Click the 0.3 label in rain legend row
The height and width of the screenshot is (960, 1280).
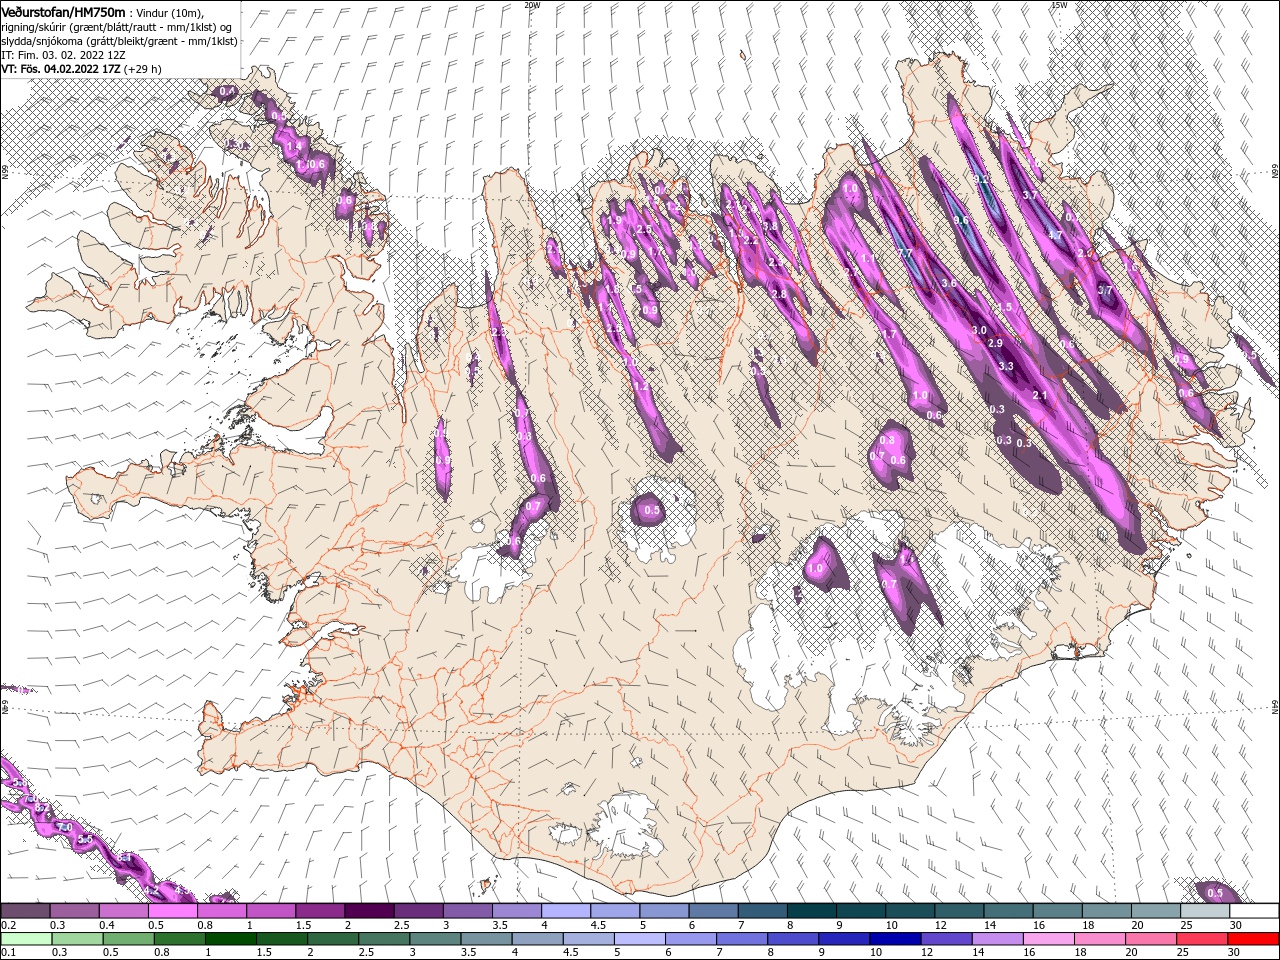pyautogui.click(x=58, y=953)
